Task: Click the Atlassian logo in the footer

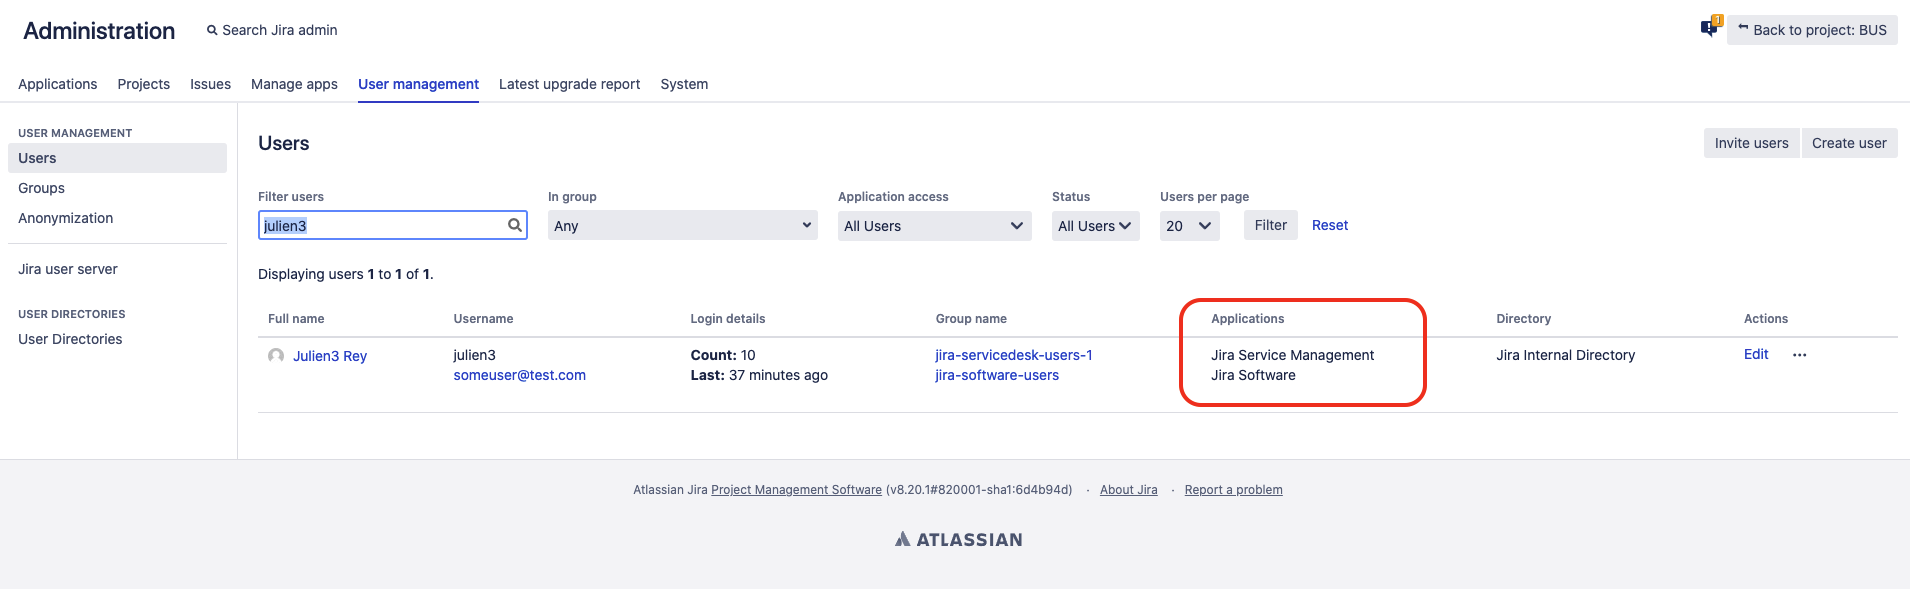Action: pyautogui.click(x=958, y=539)
